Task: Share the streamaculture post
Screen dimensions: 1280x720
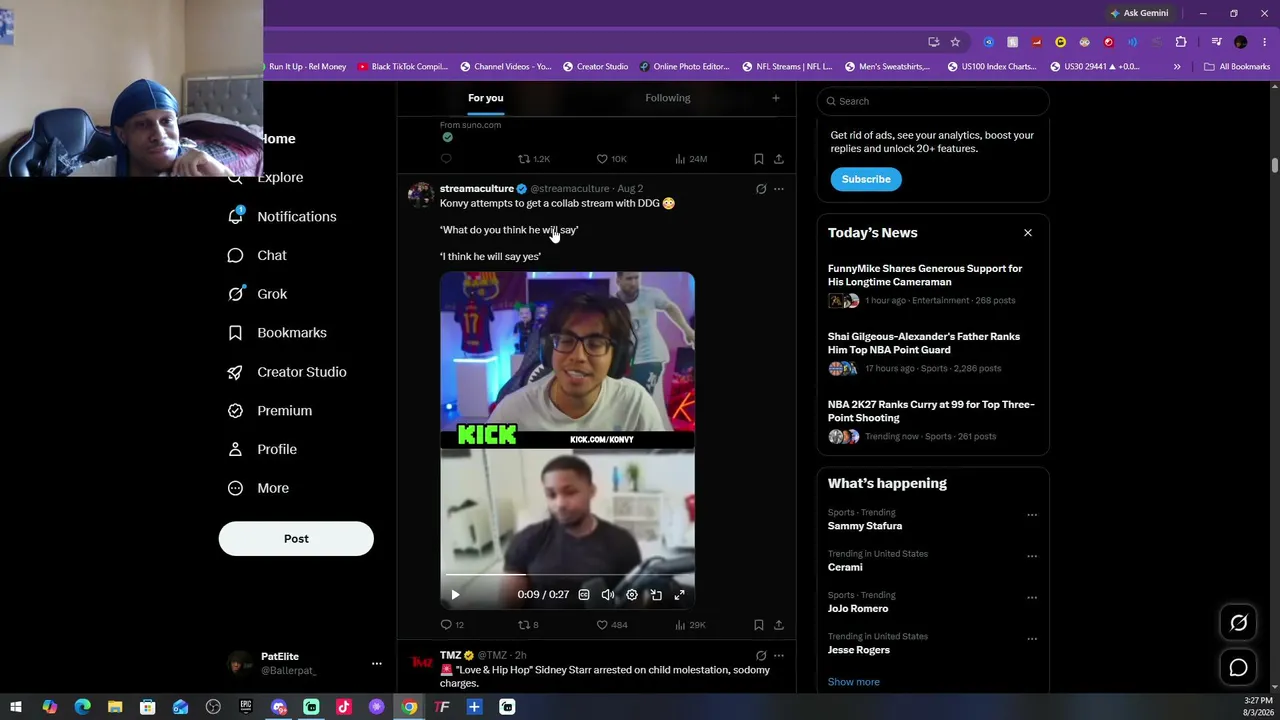Action: click(x=779, y=625)
